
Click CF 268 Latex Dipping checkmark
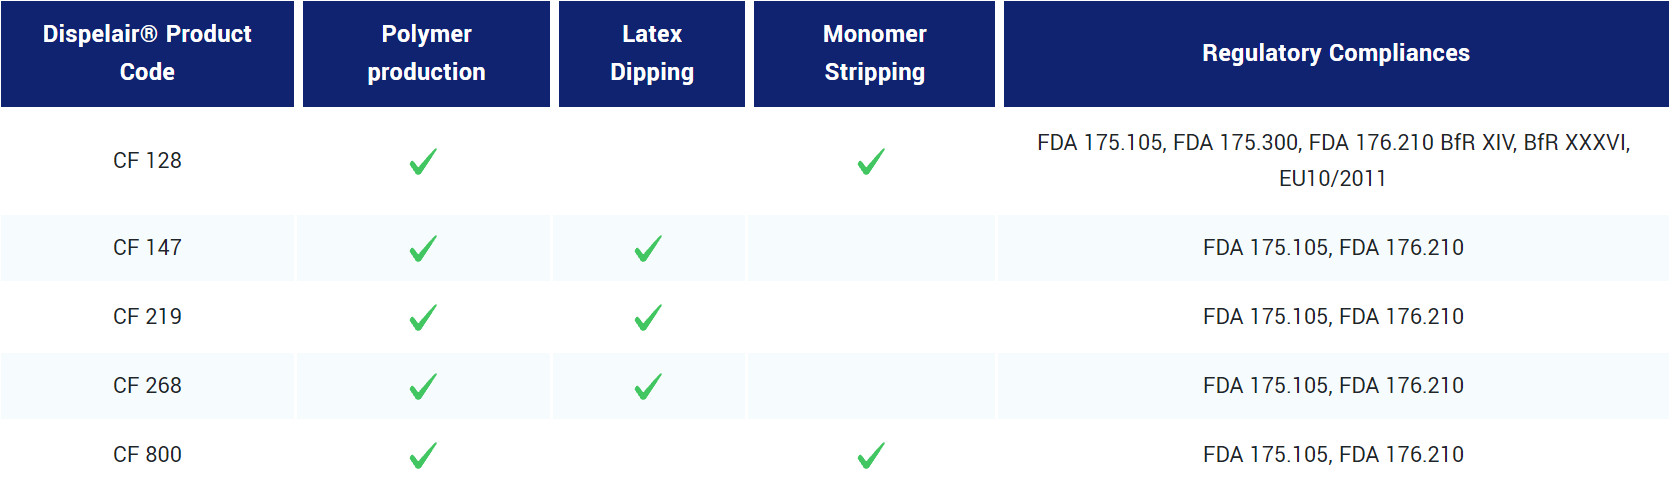(648, 386)
